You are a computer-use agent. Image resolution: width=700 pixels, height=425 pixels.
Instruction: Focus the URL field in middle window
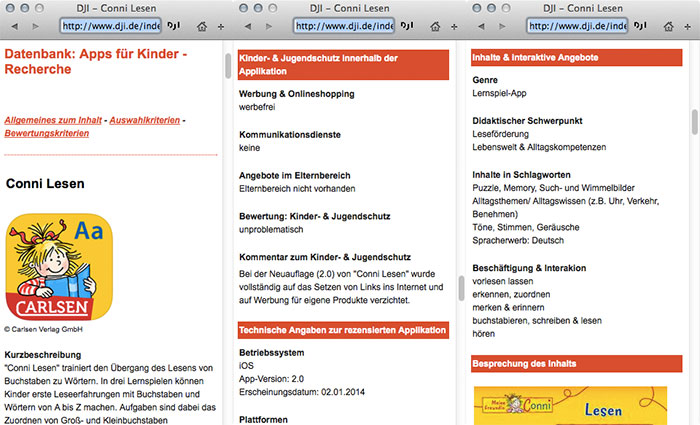coord(344,26)
